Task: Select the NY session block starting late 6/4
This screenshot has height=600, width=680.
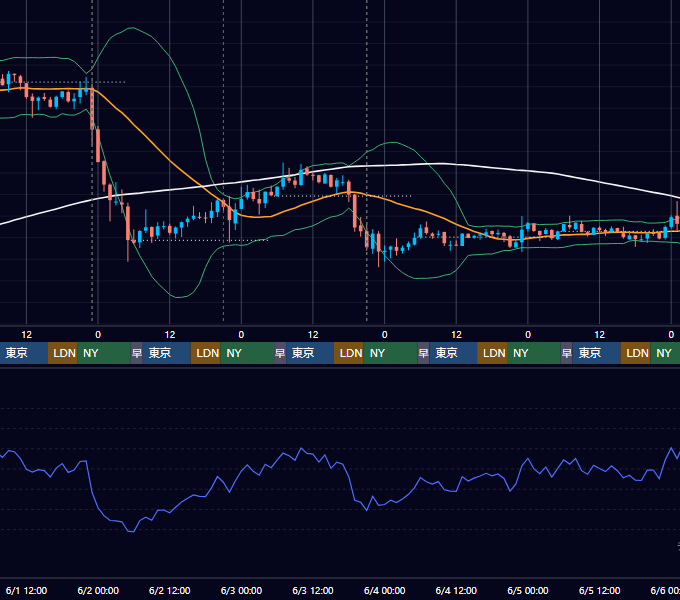Action: 533,353
